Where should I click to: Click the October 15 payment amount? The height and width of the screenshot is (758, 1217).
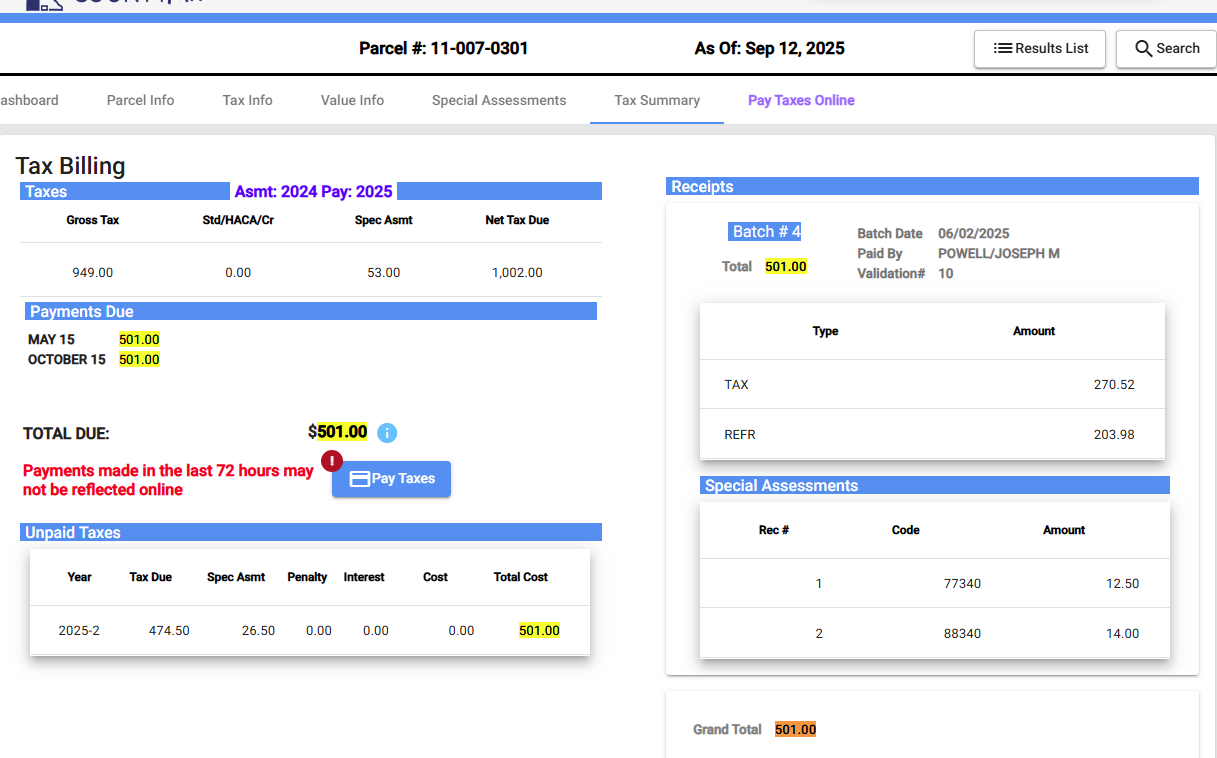tap(139, 360)
